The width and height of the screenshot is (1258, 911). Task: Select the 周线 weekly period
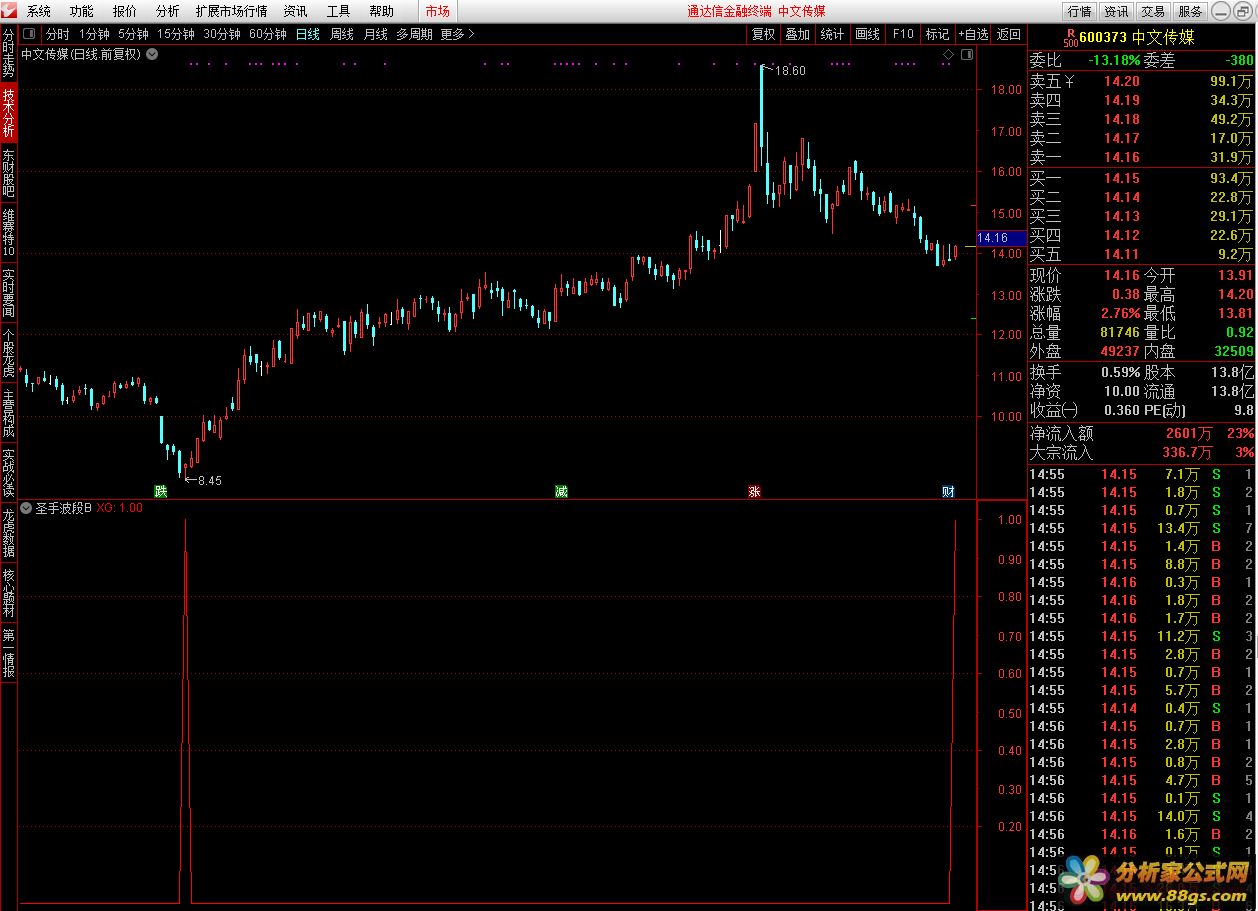[x=342, y=34]
